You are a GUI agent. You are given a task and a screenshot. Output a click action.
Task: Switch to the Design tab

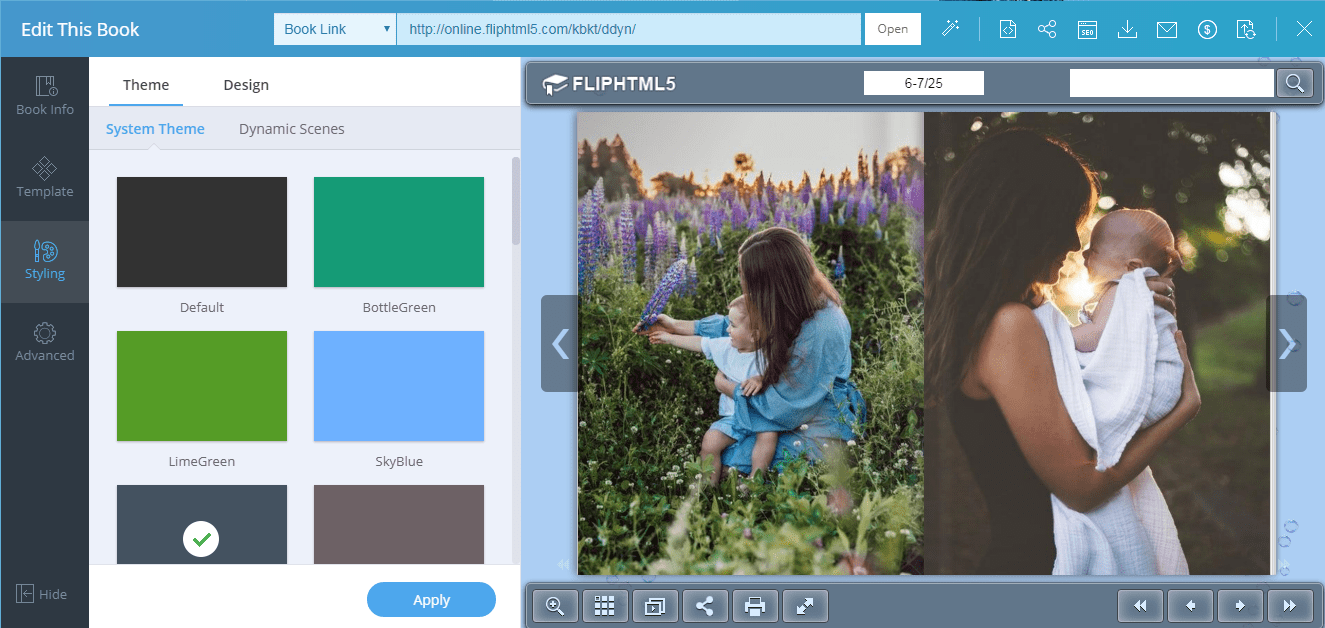[245, 84]
